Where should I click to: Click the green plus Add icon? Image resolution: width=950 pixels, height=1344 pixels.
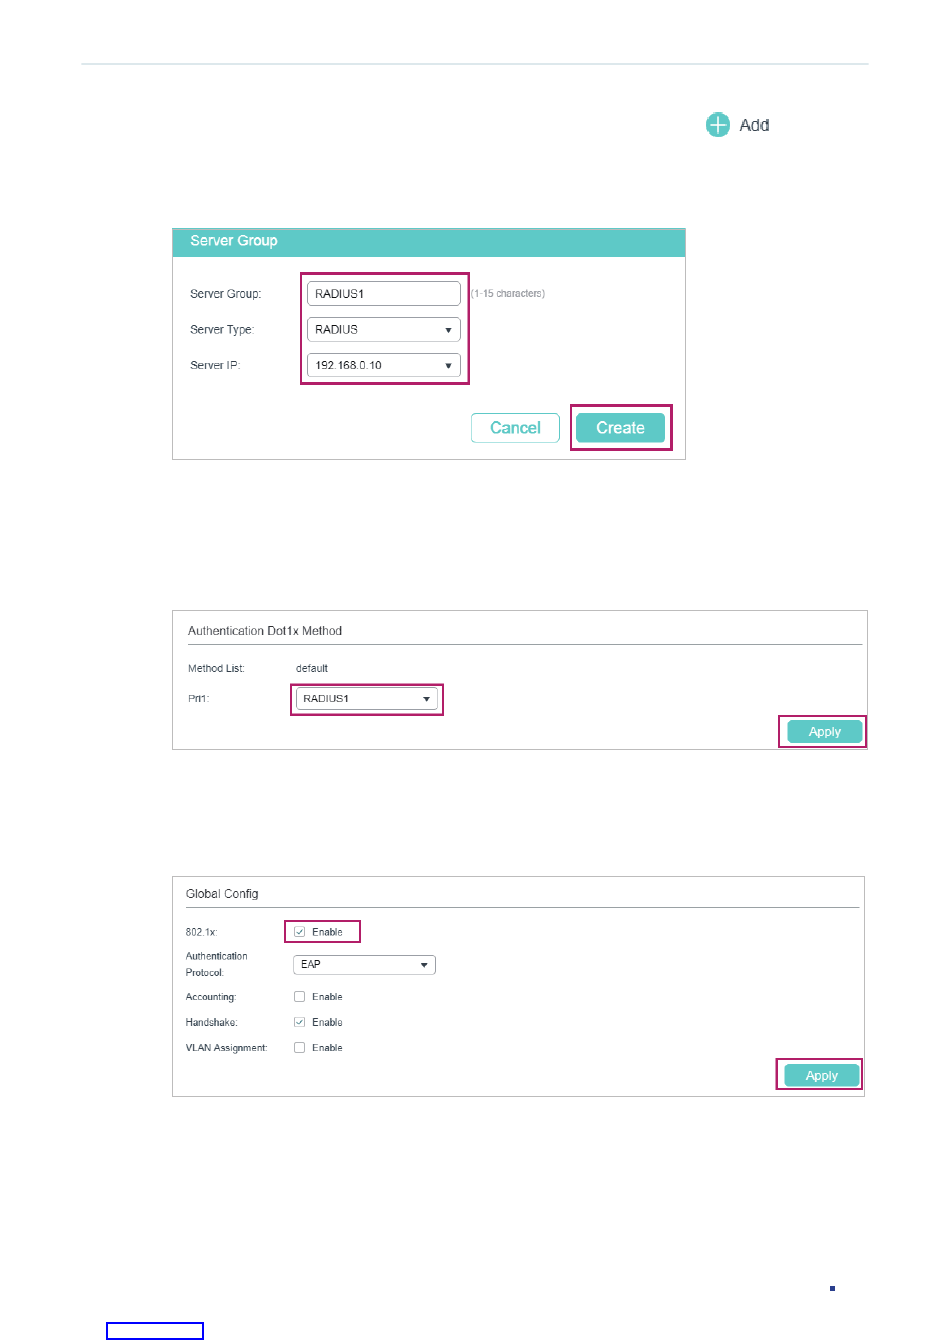click(718, 125)
